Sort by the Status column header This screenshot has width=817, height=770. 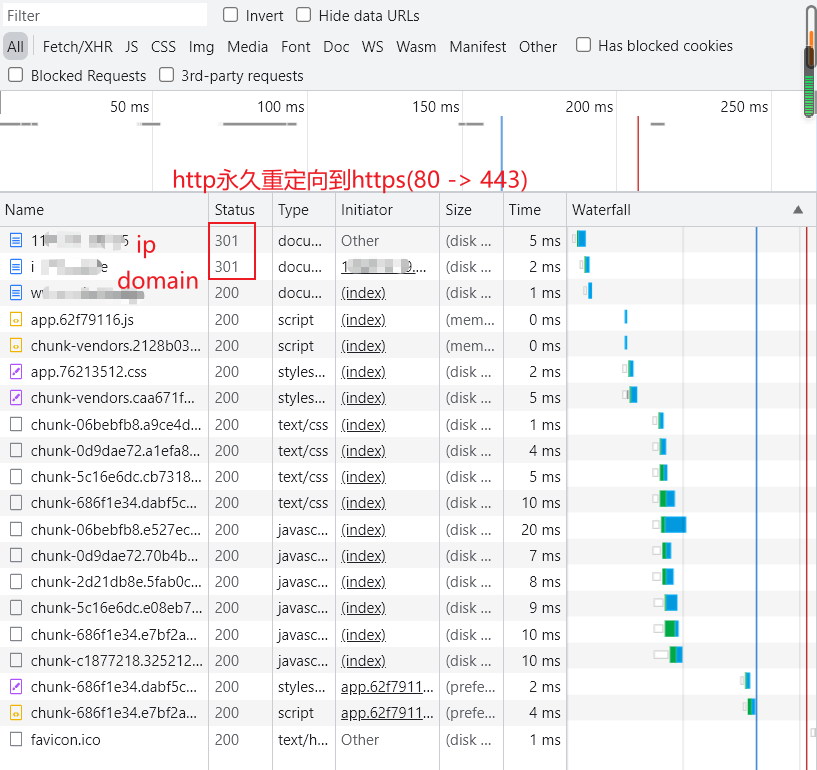pyautogui.click(x=240, y=209)
